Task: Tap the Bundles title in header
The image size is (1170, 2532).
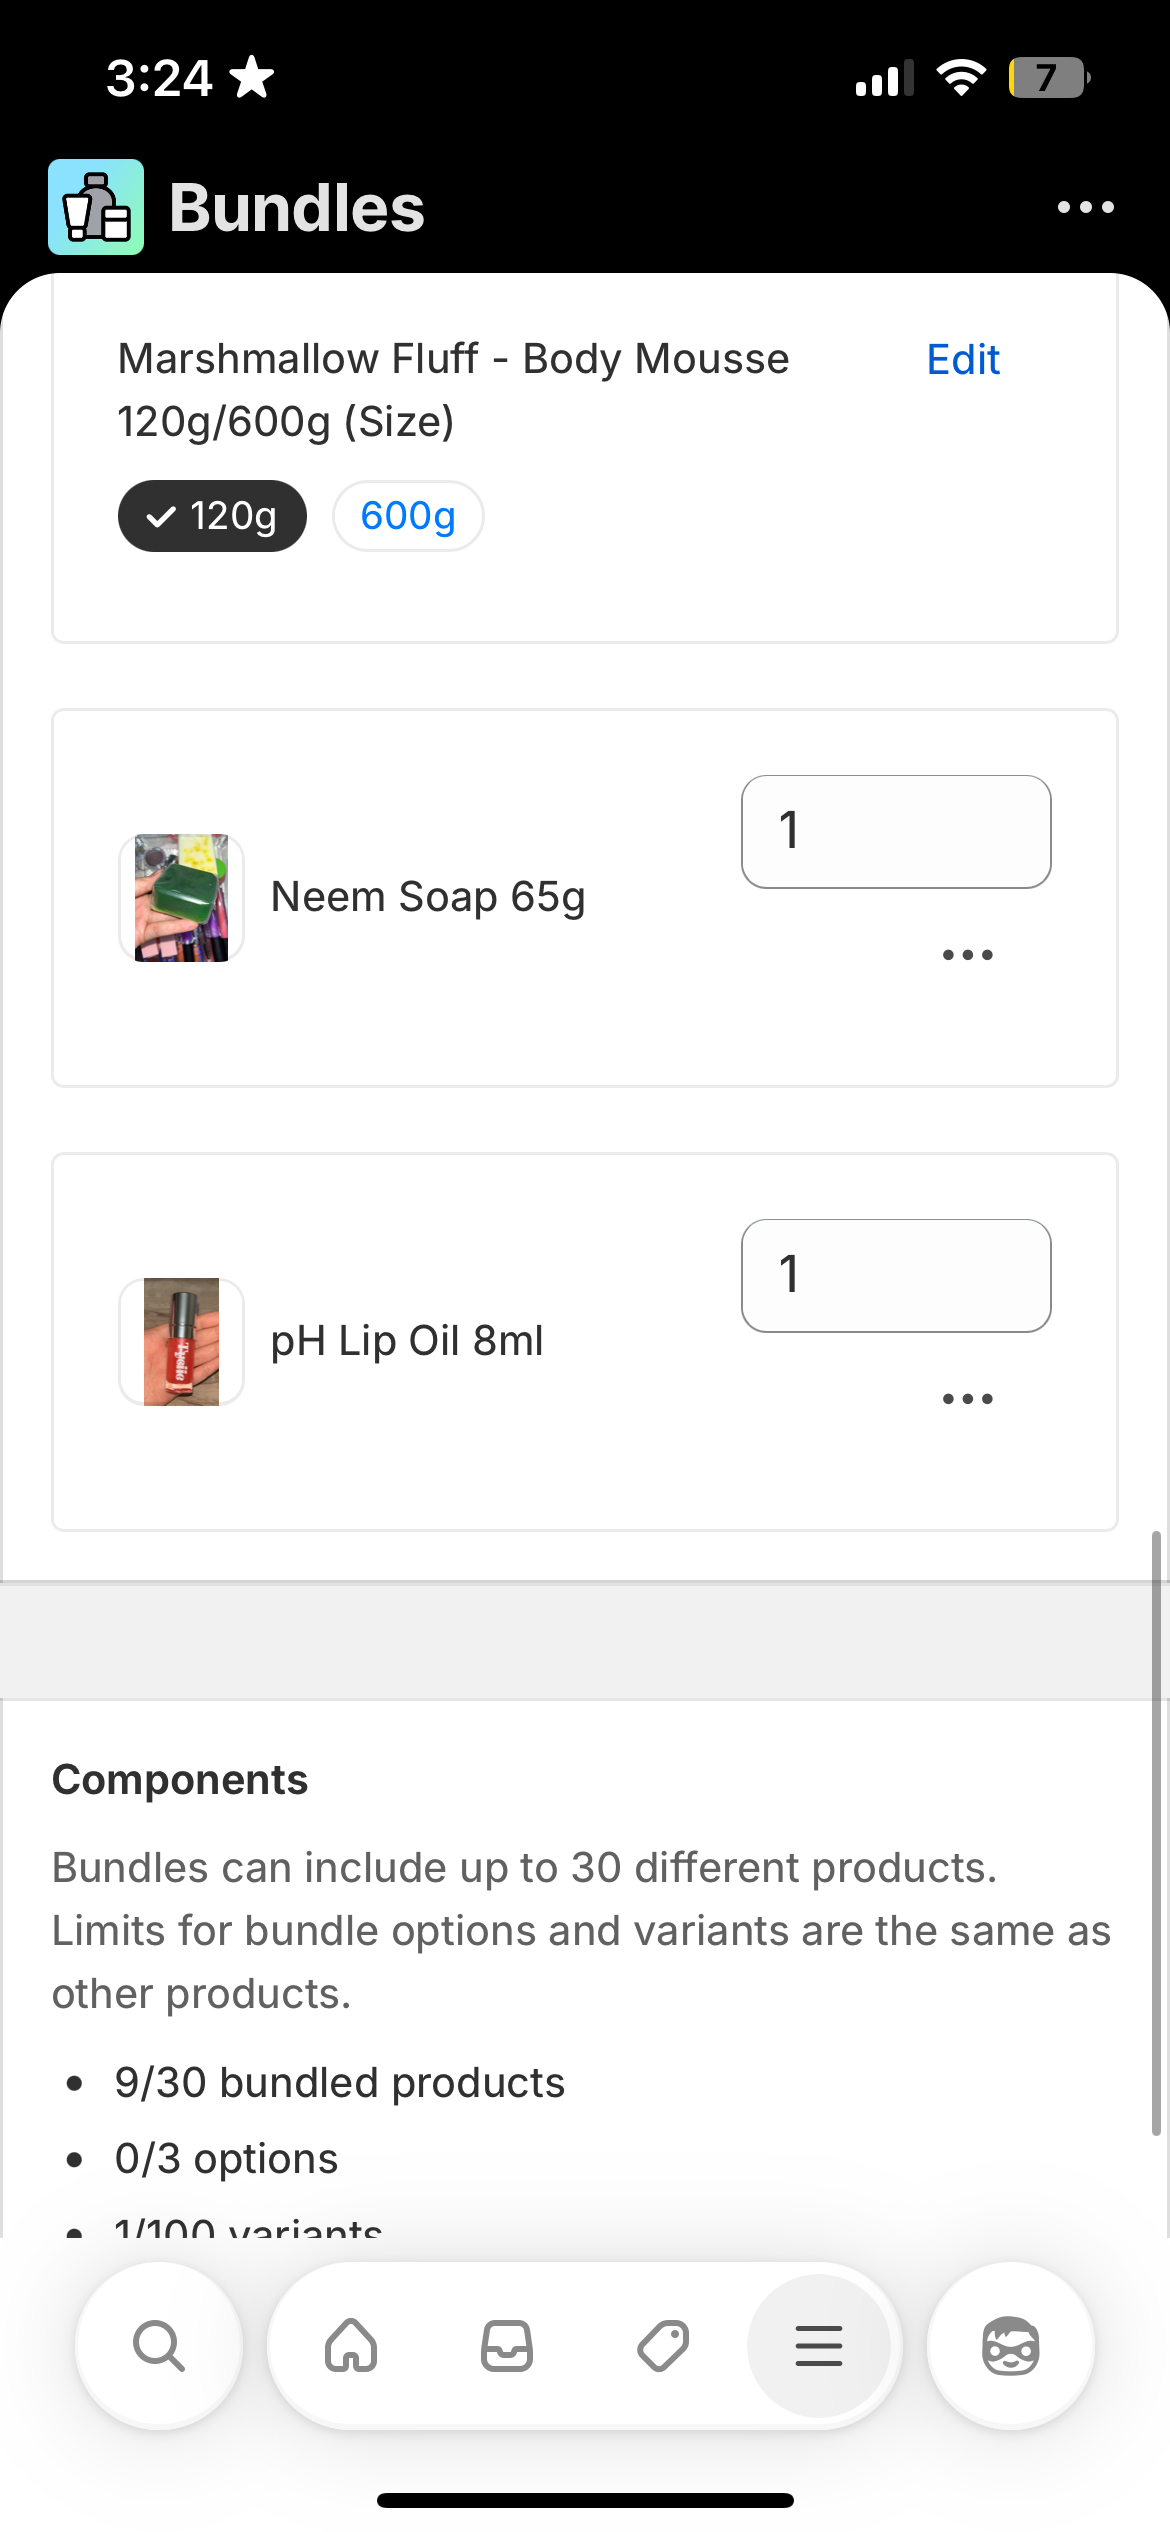Action: pyautogui.click(x=297, y=208)
